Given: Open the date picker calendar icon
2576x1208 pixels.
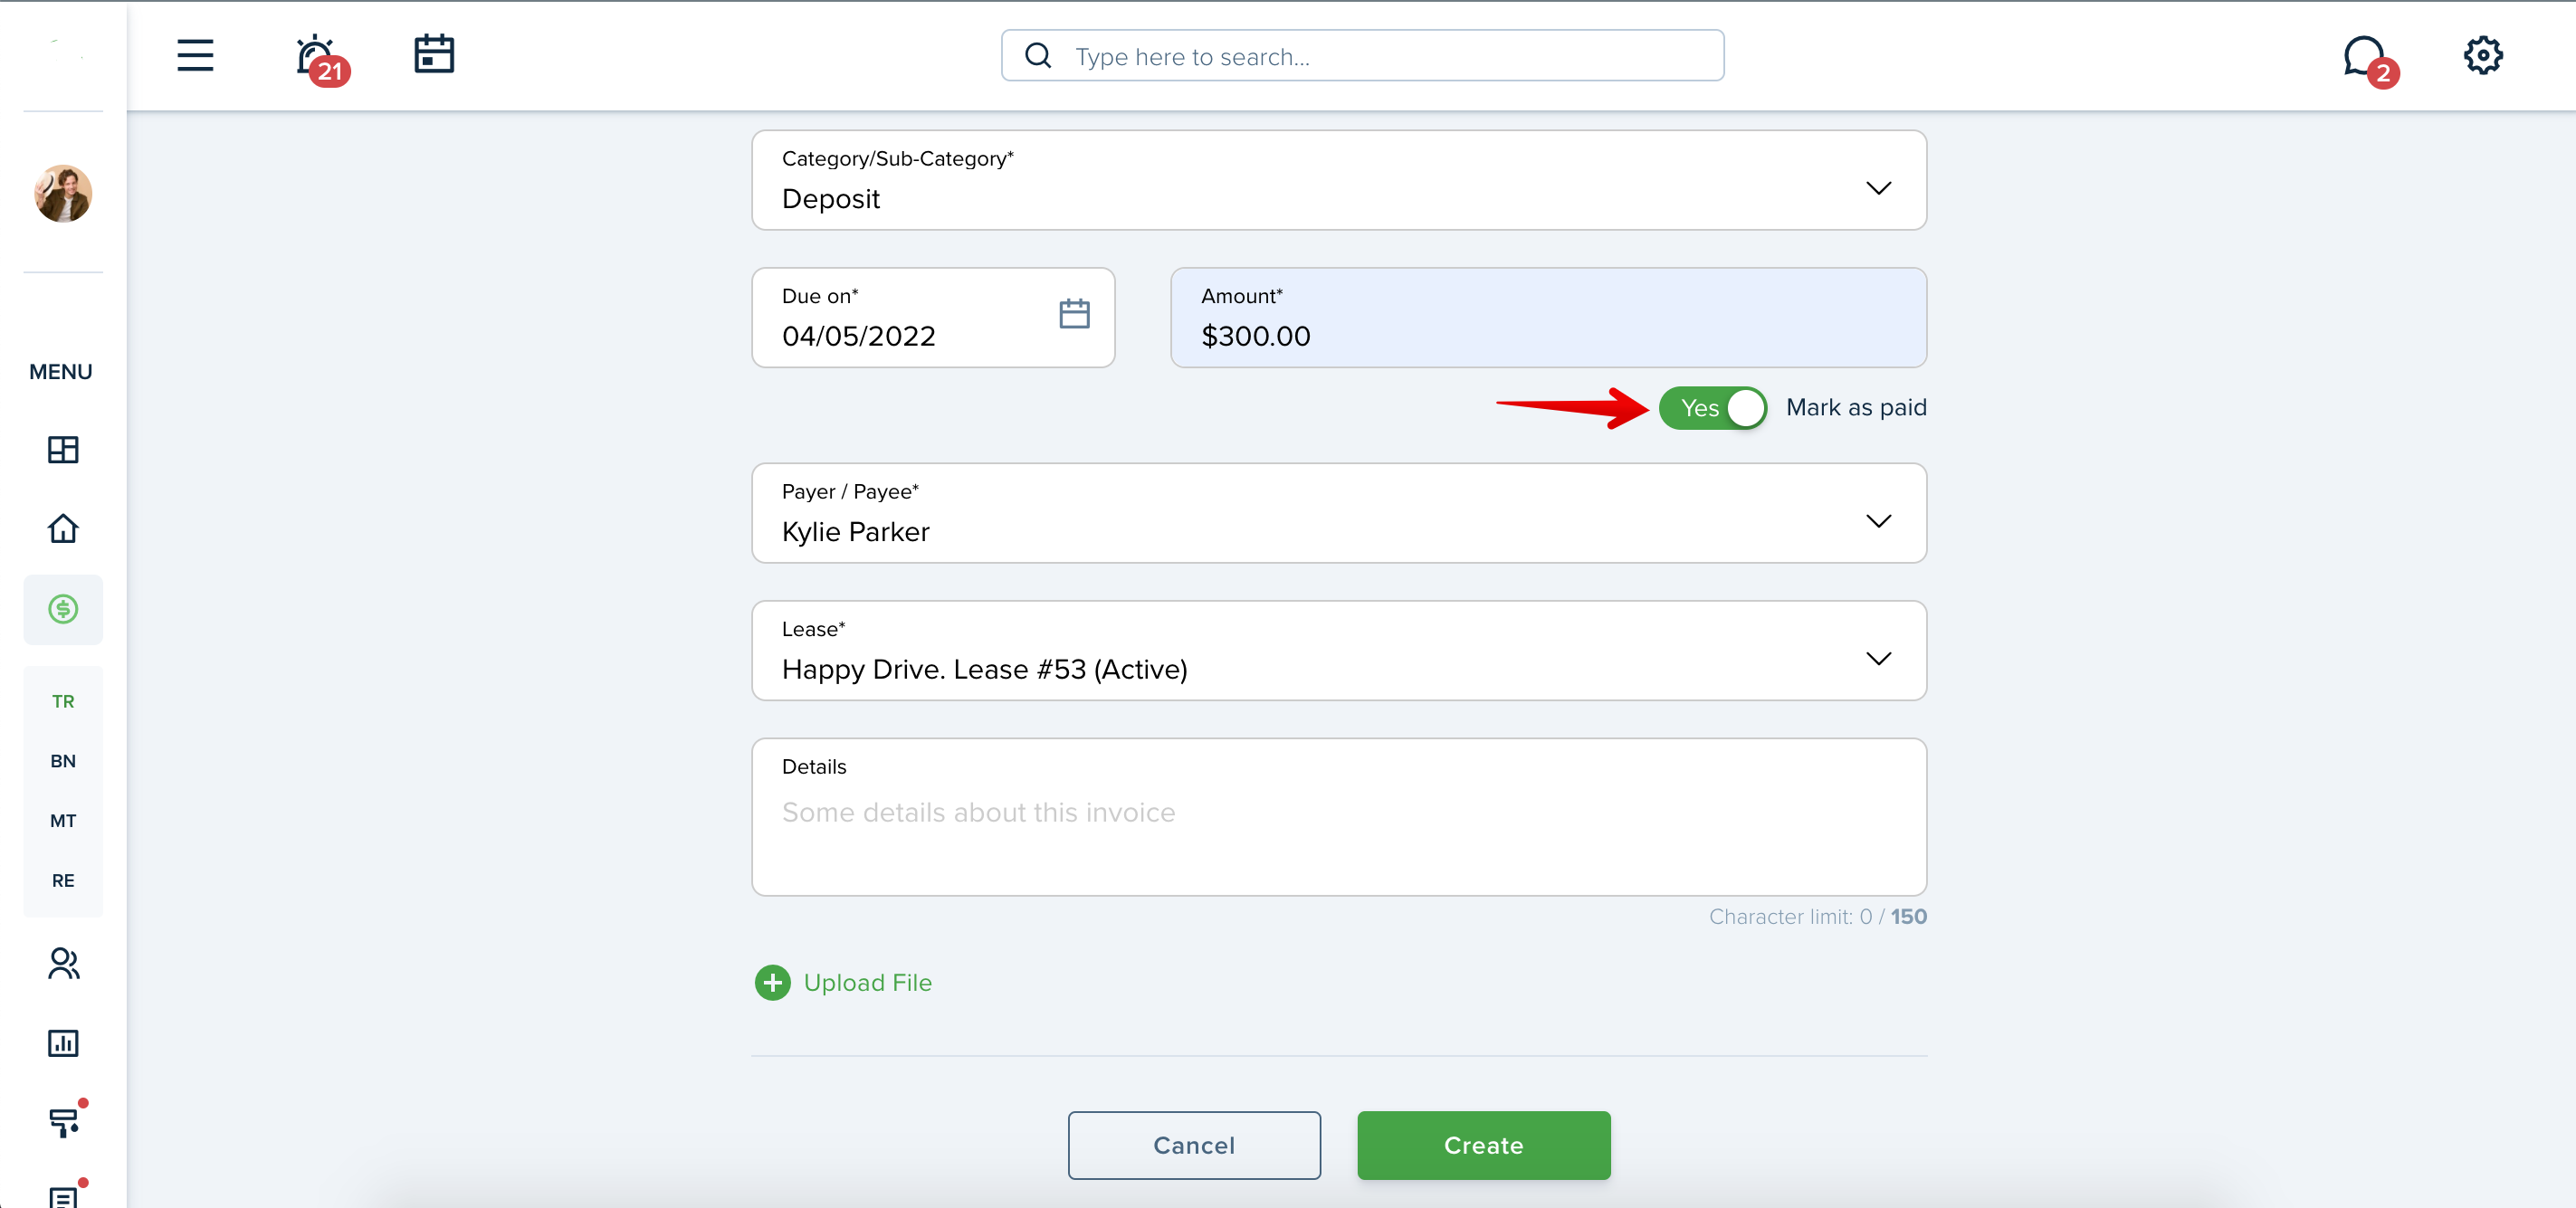Looking at the screenshot, I should [1074, 314].
